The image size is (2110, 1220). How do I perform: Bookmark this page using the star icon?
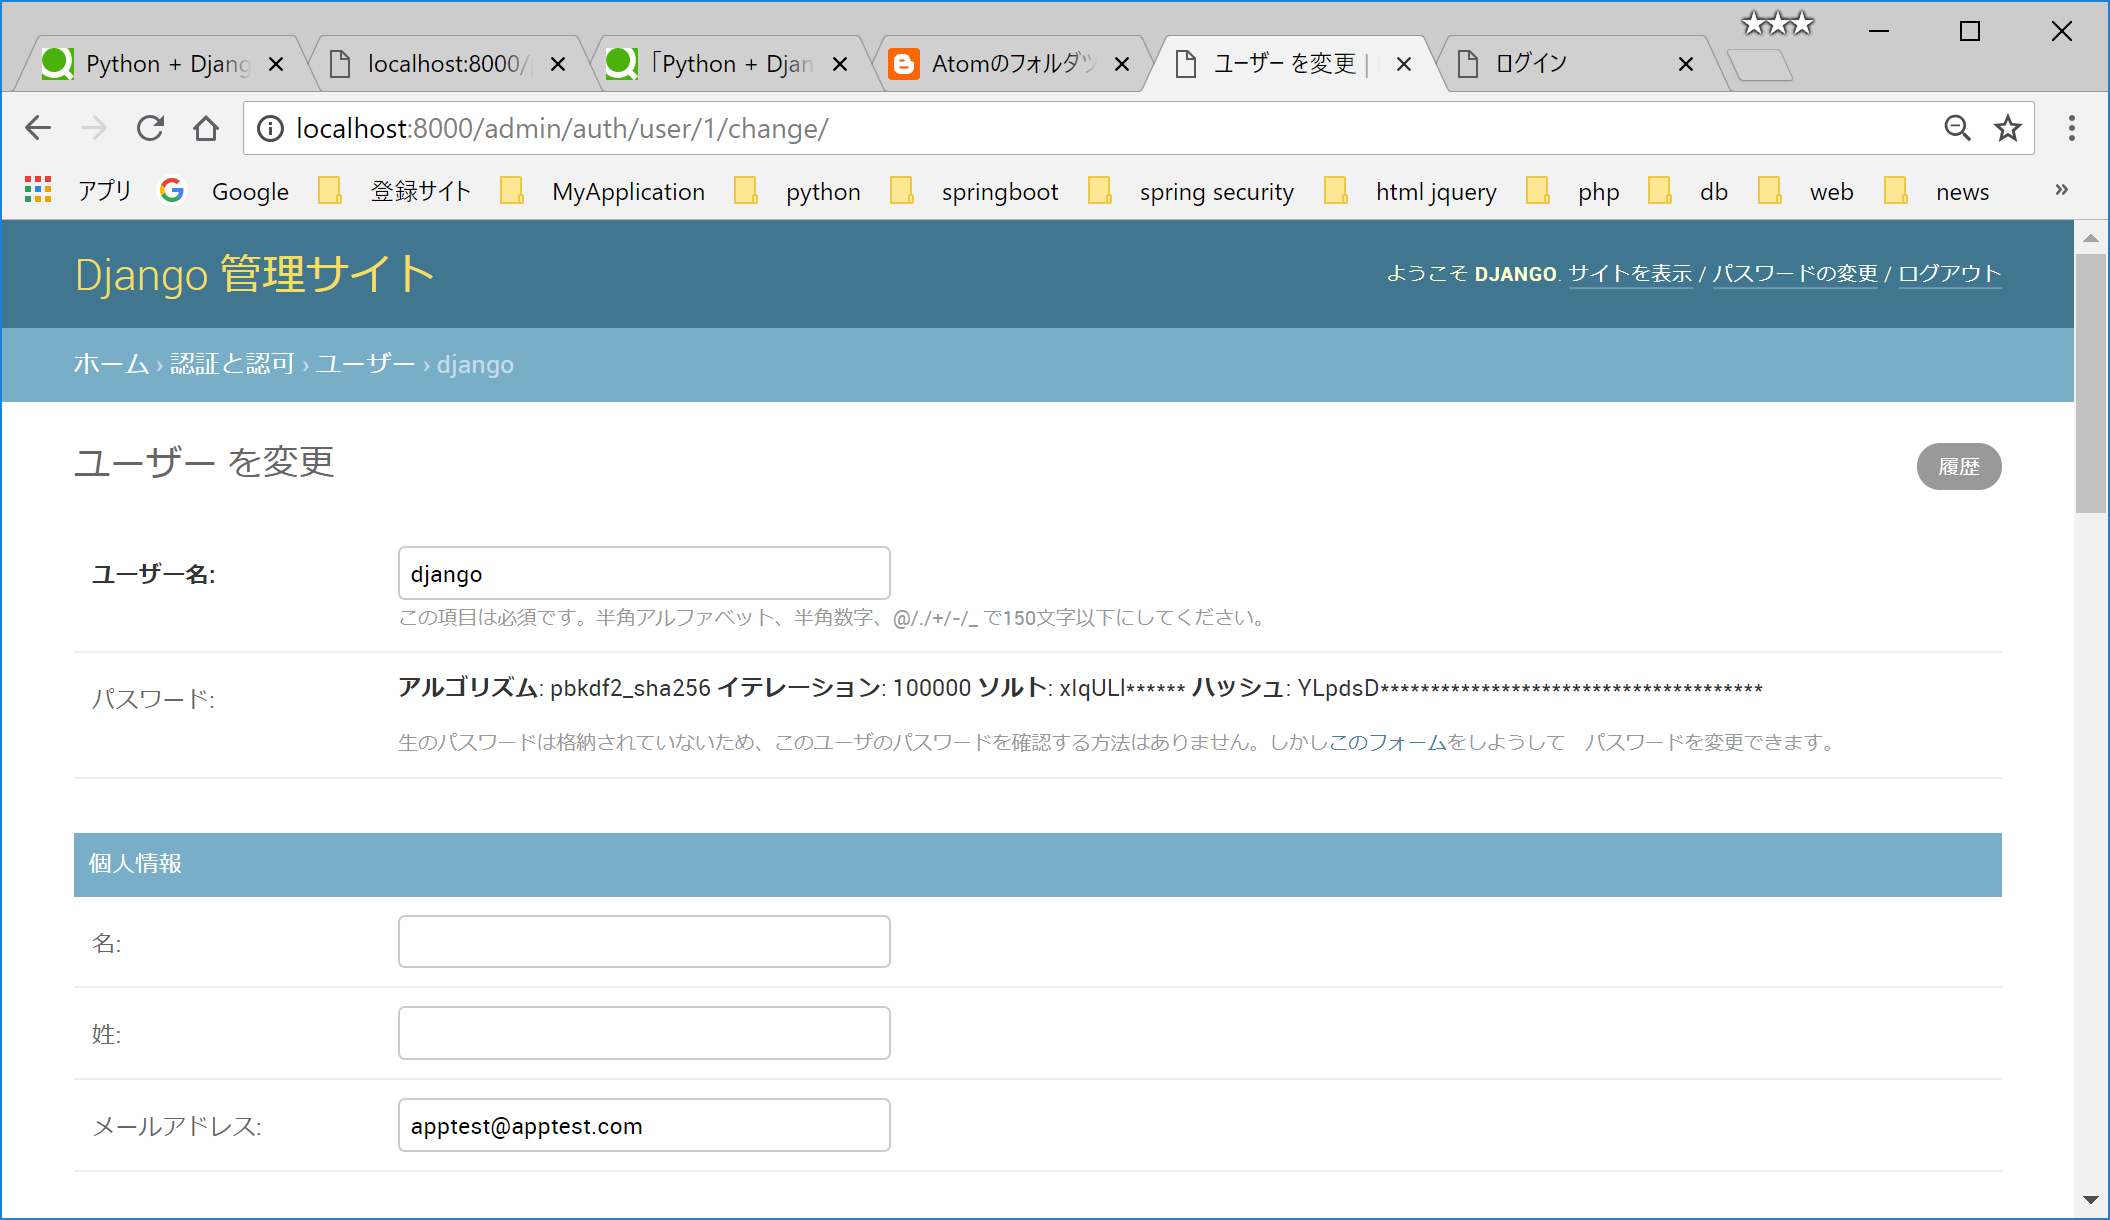click(x=2007, y=128)
